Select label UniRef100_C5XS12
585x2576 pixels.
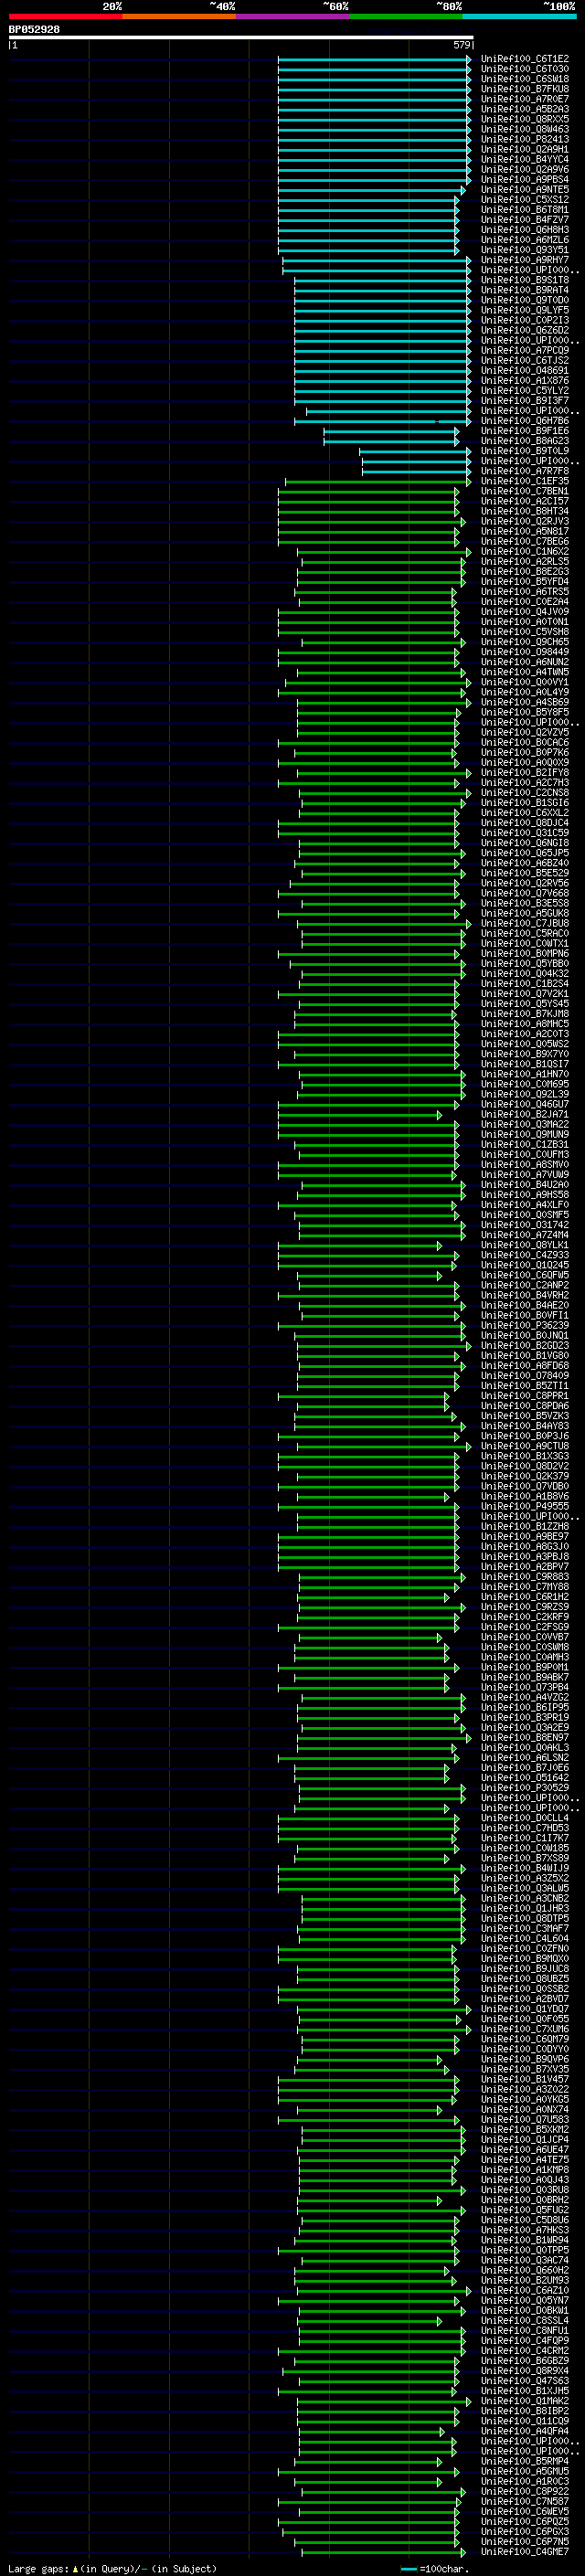click(x=525, y=199)
